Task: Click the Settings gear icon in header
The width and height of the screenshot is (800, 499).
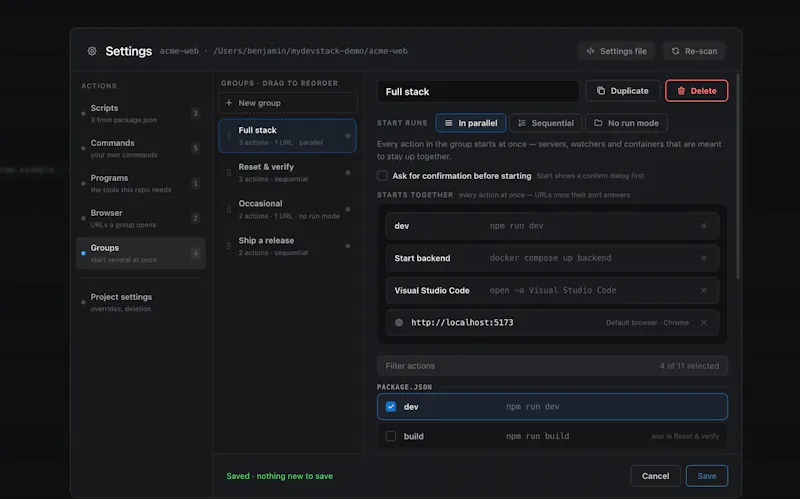Action: pos(92,51)
